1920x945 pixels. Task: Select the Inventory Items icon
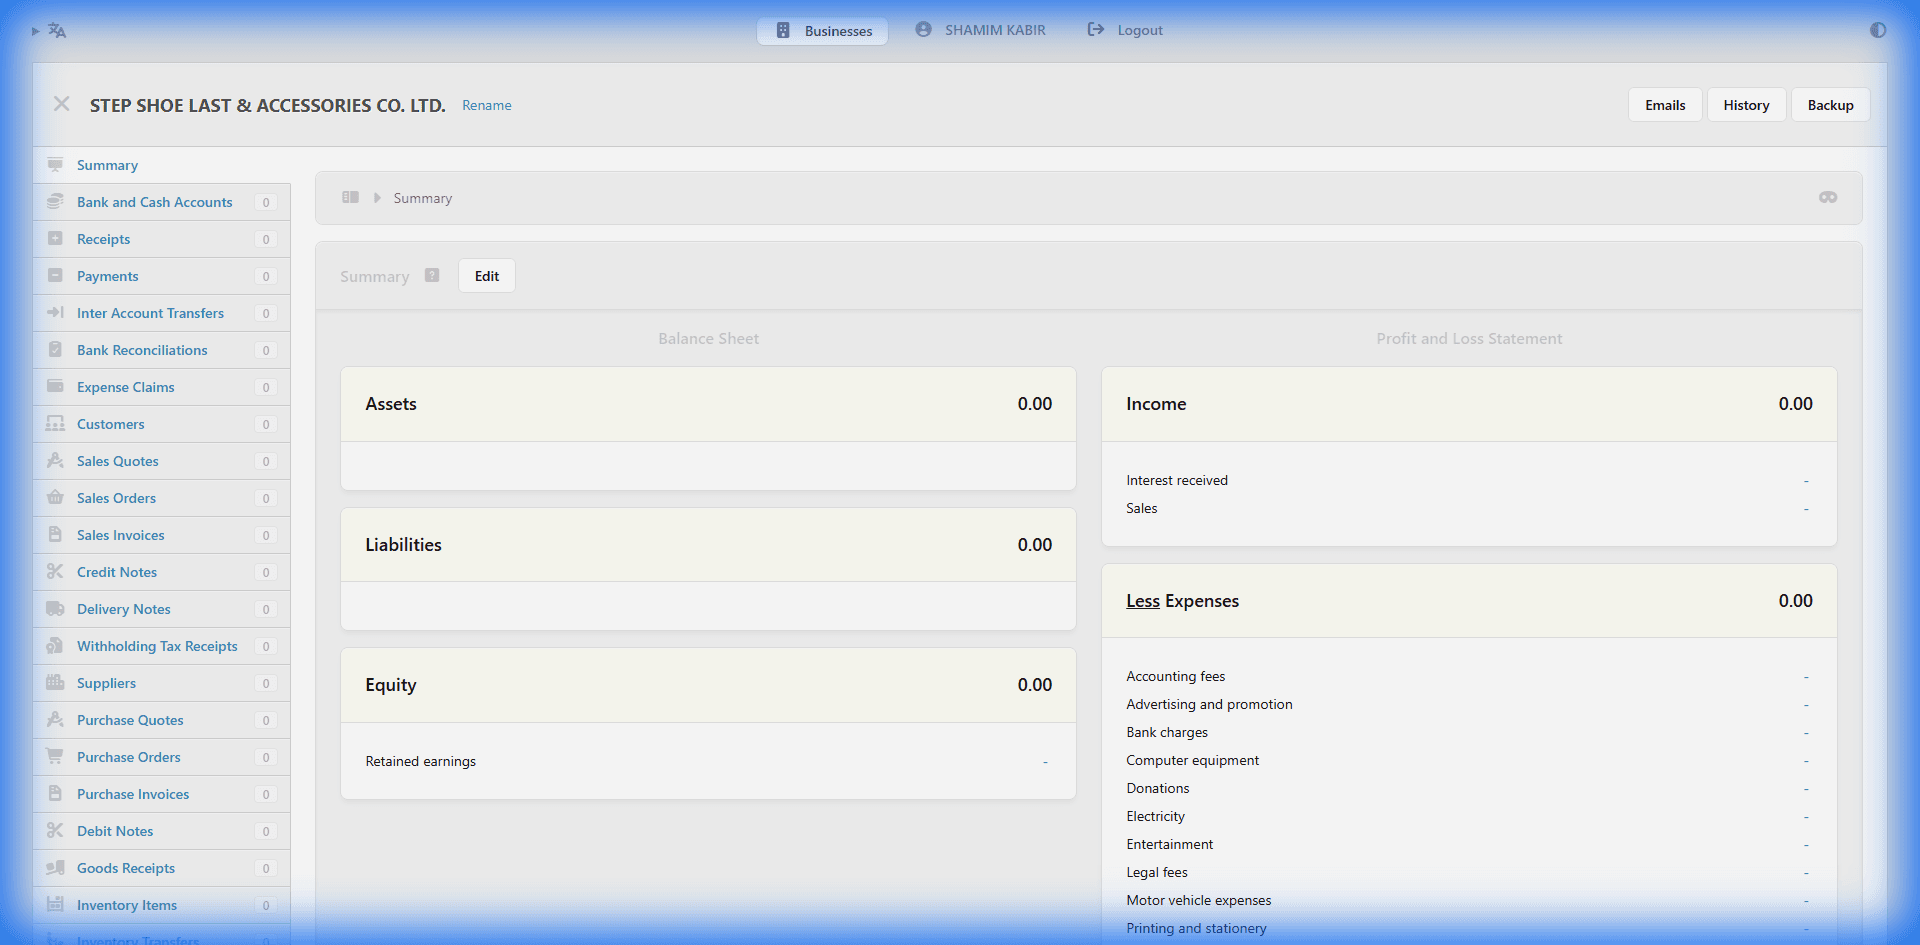point(55,905)
